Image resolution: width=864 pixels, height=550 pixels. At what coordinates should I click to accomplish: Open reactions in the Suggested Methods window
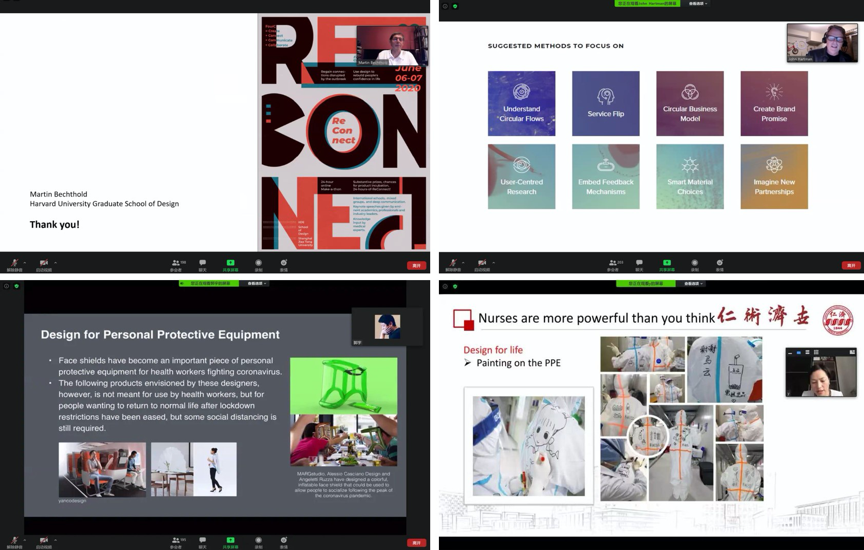[x=720, y=265]
